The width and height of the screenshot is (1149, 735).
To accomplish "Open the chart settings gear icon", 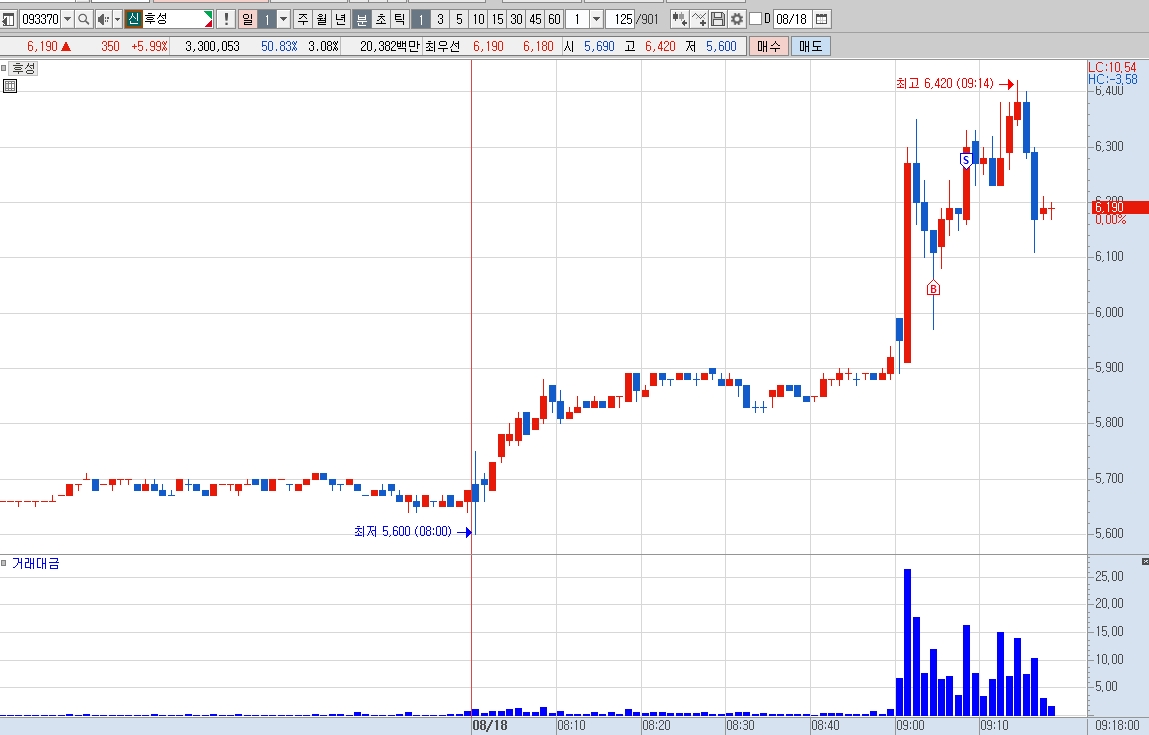I will [737, 19].
